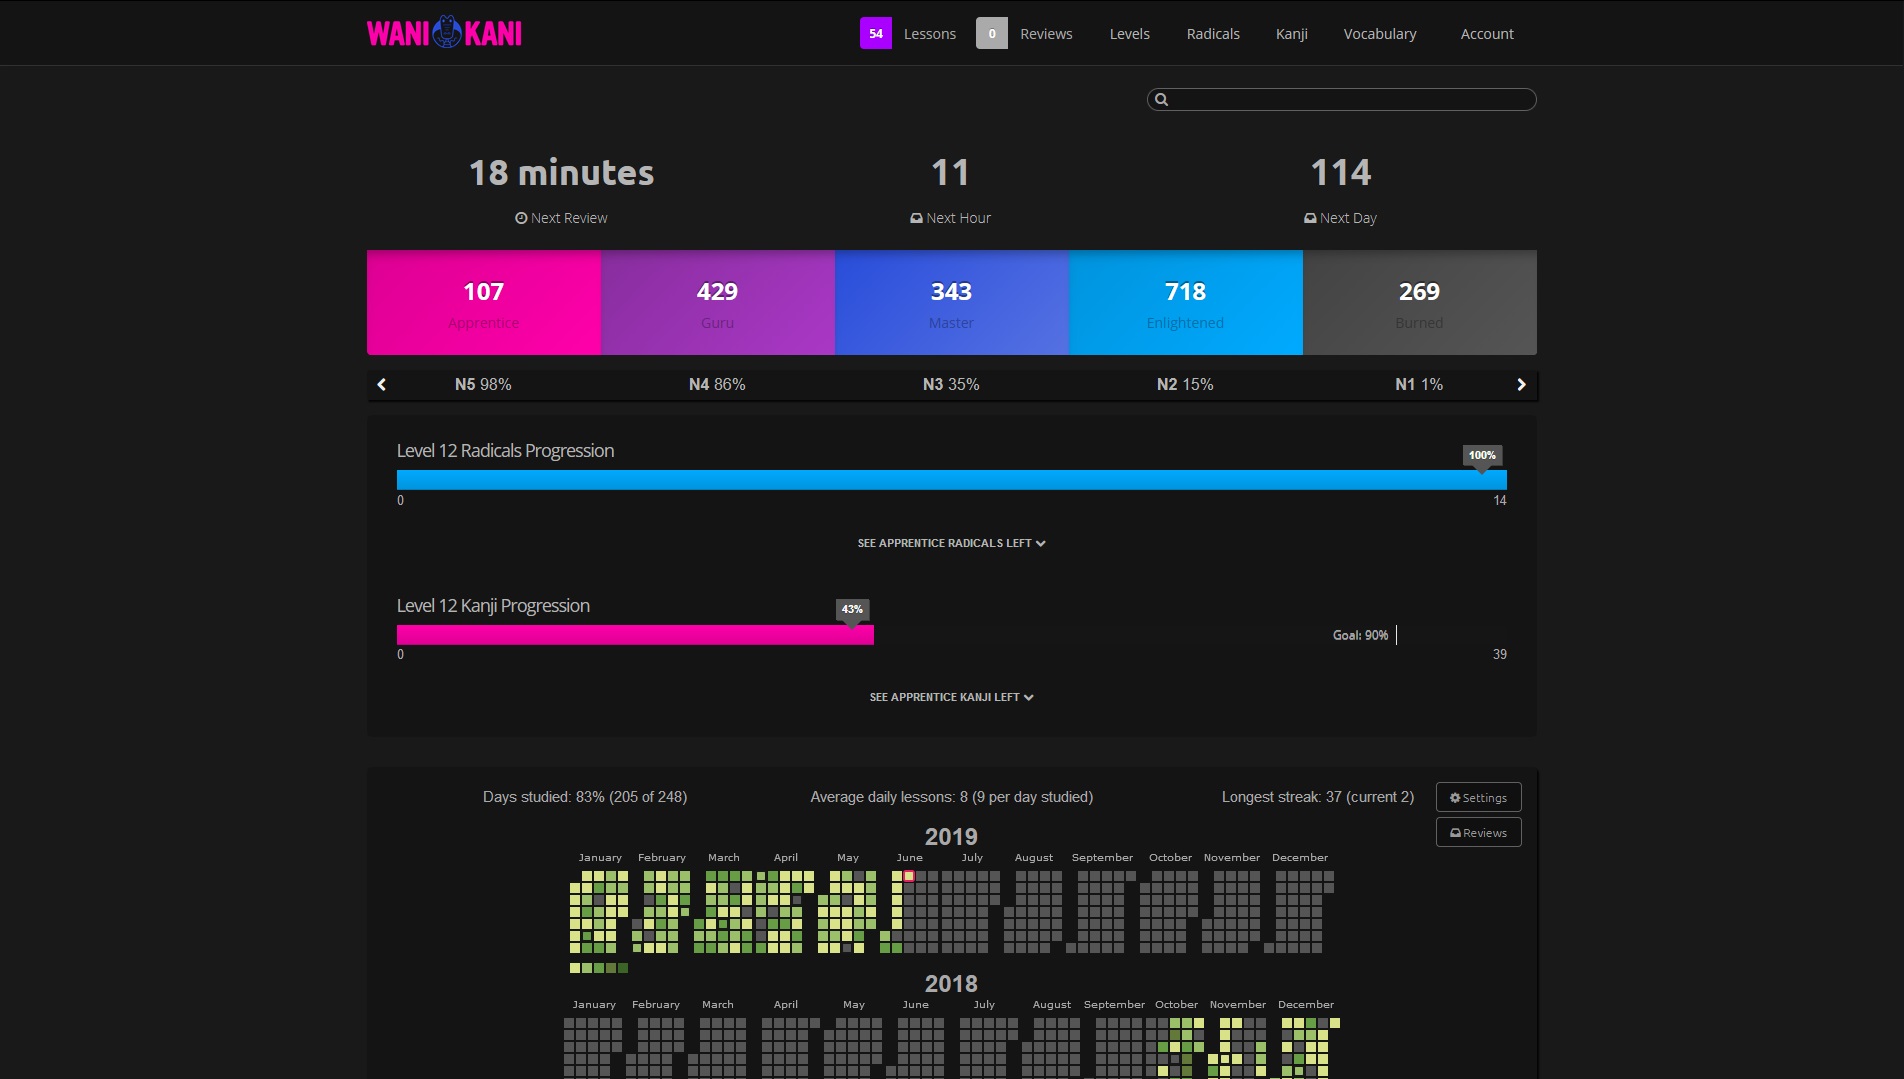Open the Vocabulary menu item
Viewport: 1904px width, 1079px height.
click(x=1380, y=33)
